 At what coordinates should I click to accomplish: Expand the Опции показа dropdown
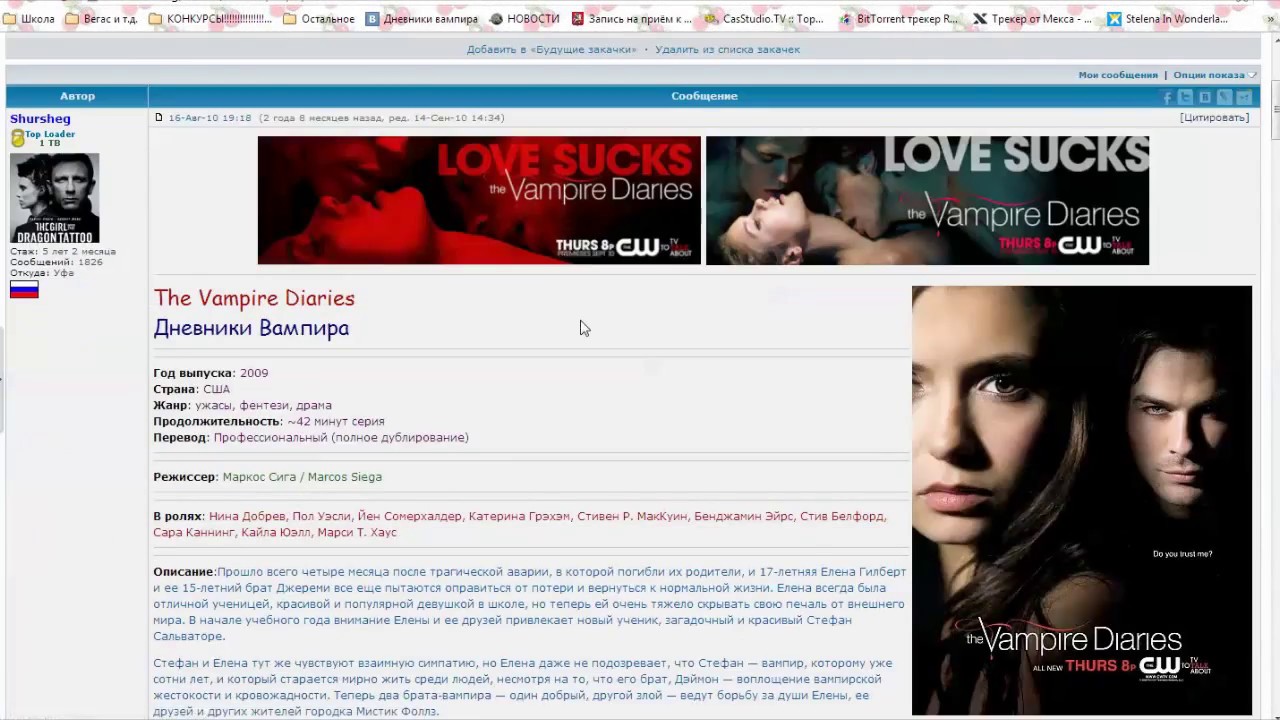pos(1214,75)
